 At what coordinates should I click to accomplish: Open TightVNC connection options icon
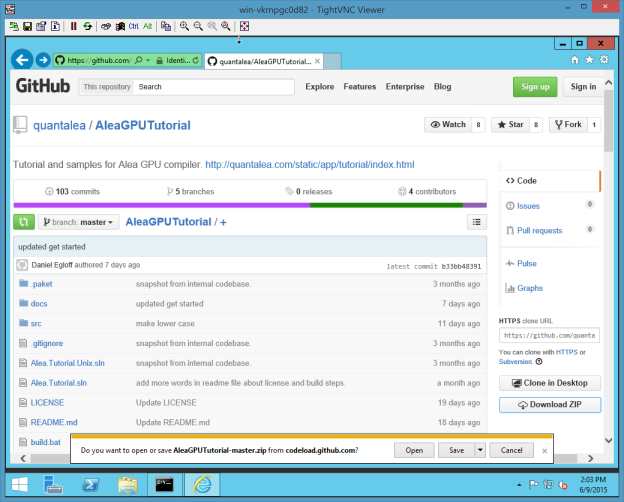tap(41, 26)
